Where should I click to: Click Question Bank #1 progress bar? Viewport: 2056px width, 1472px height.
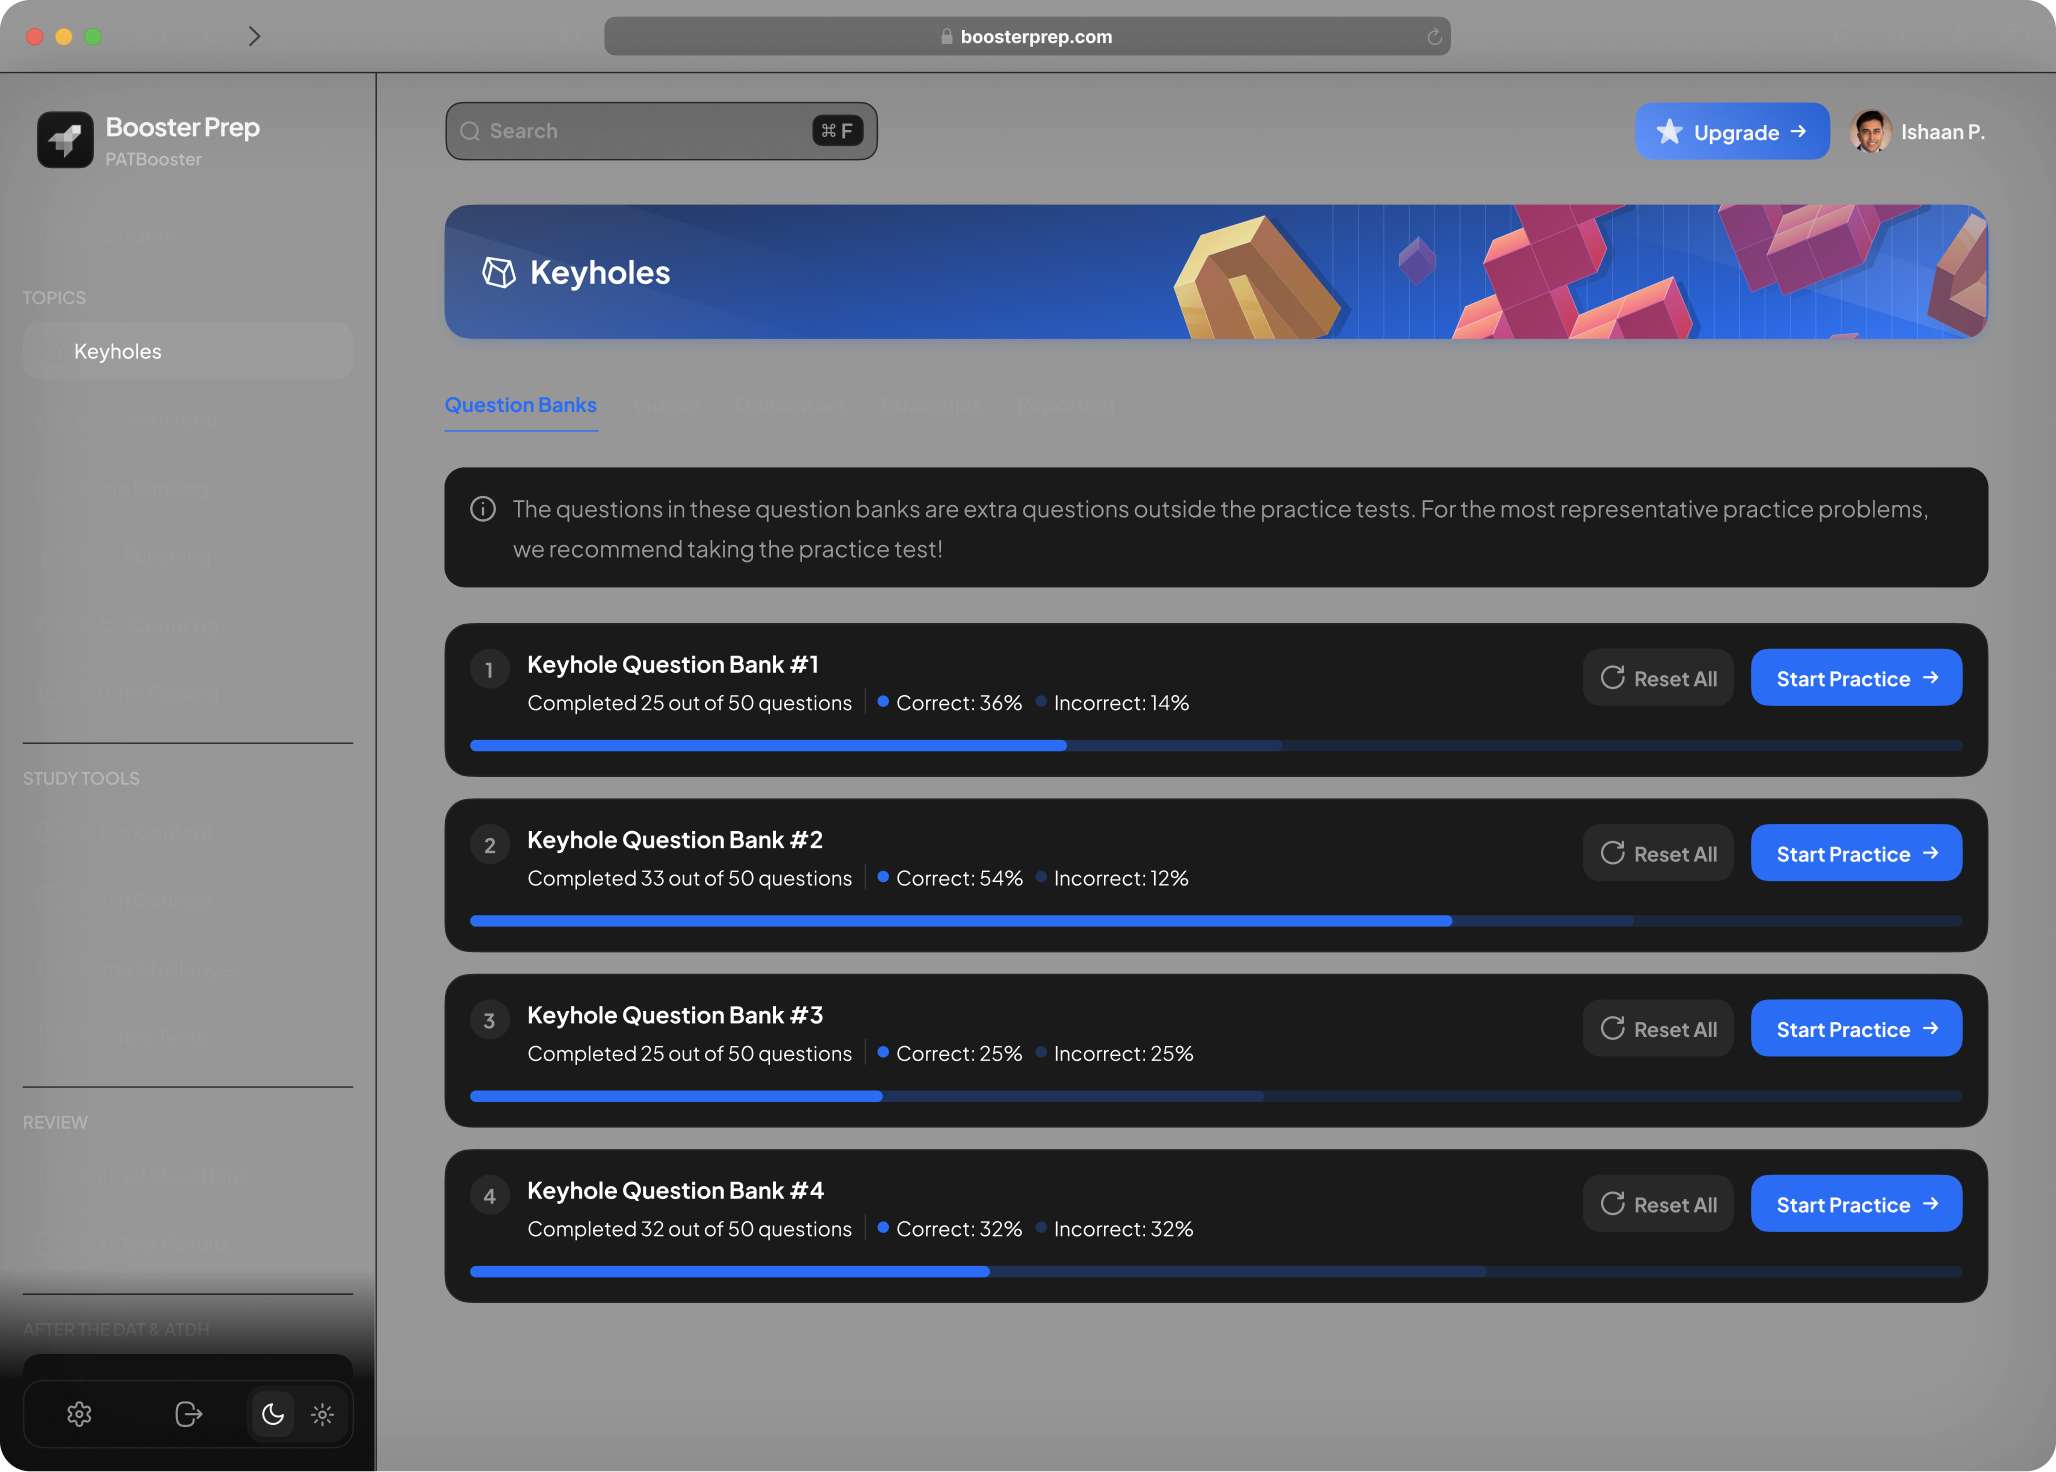tap(1215, 745)
